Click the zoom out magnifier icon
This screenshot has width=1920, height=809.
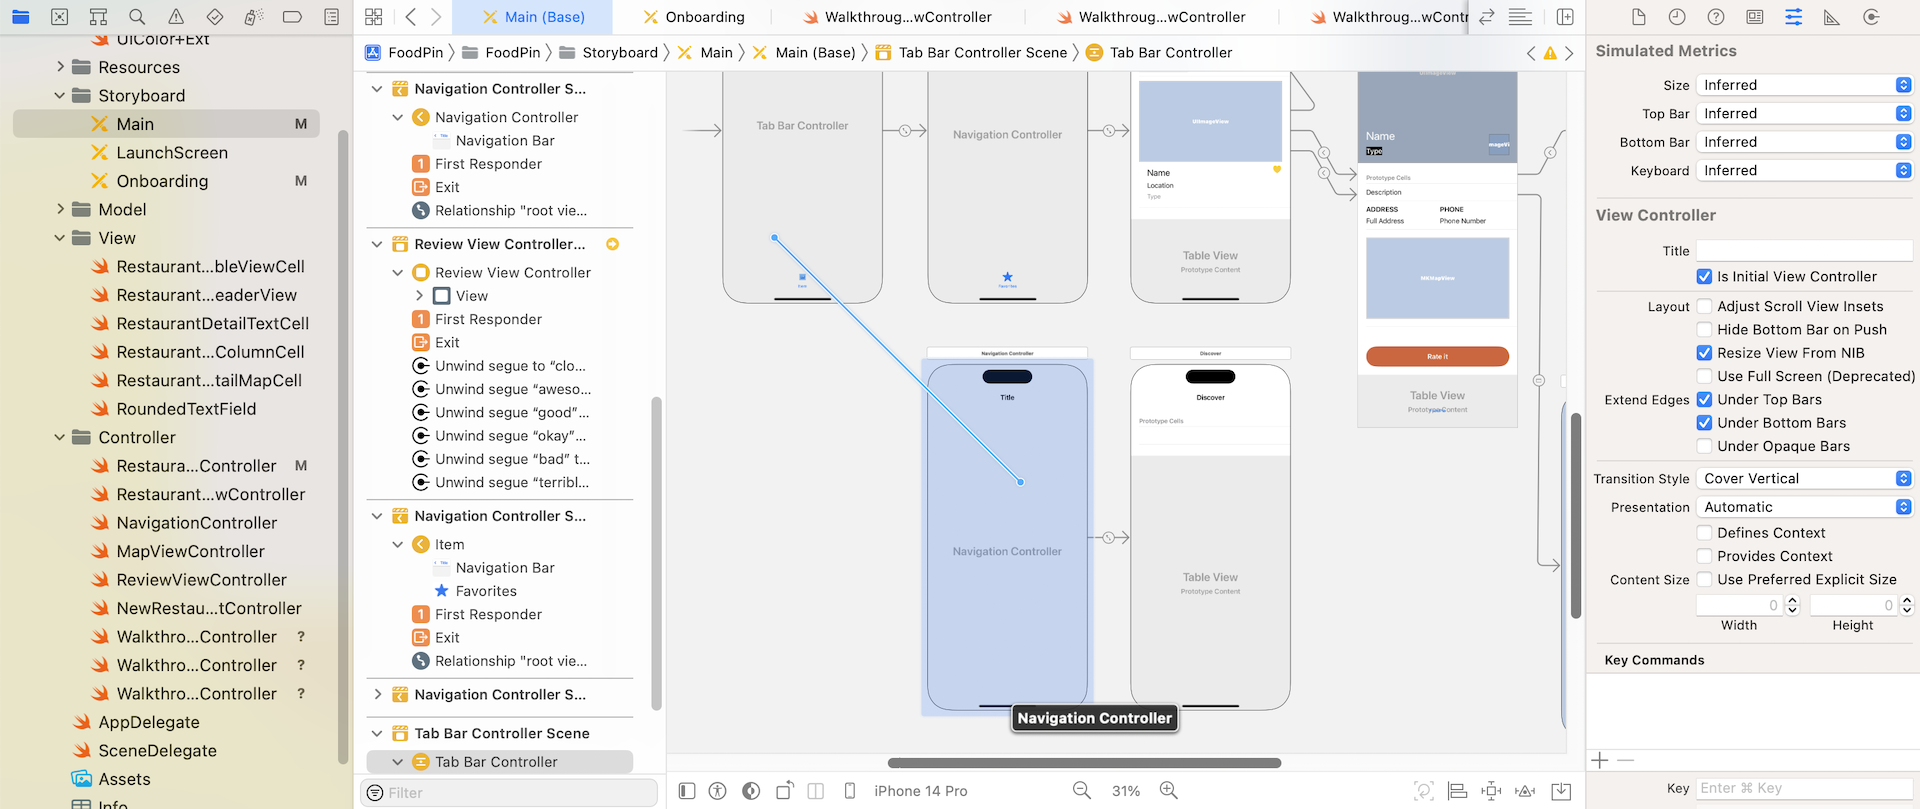(x=1081, y=790)
